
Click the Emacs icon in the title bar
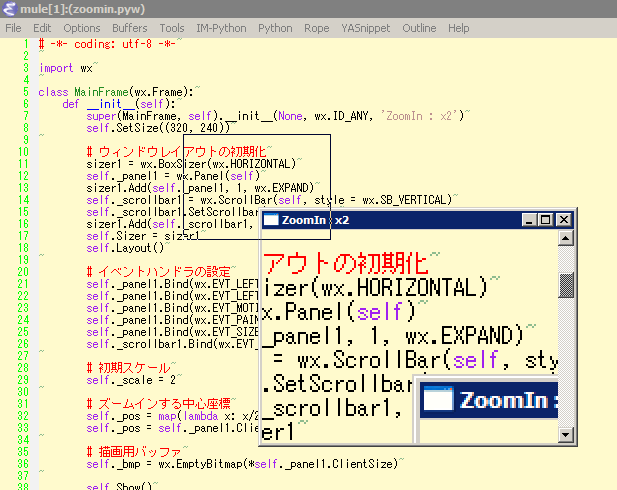pos(9,9)
